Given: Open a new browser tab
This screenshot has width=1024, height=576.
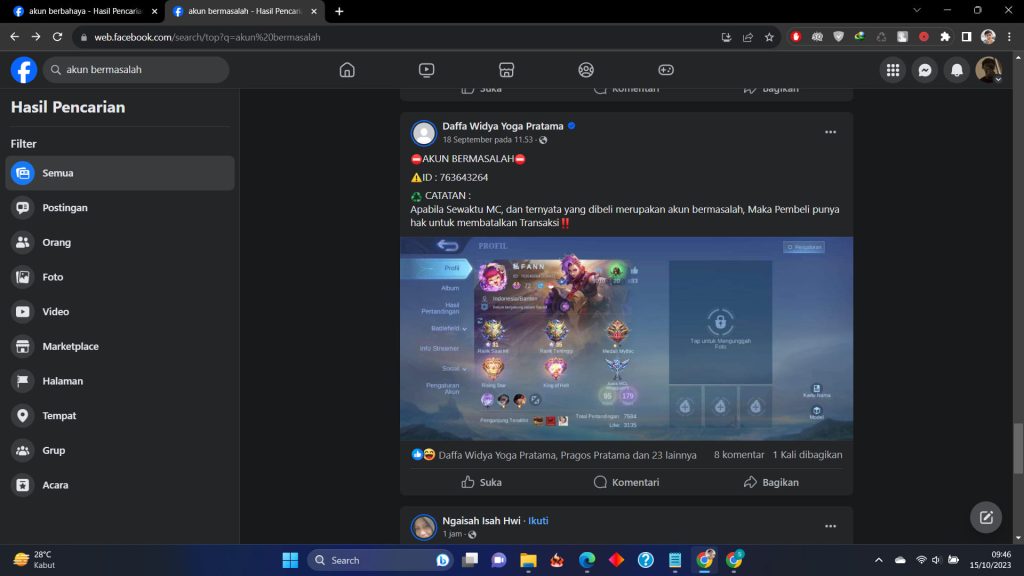Looking at the screenshot, I should pos(339,11).
